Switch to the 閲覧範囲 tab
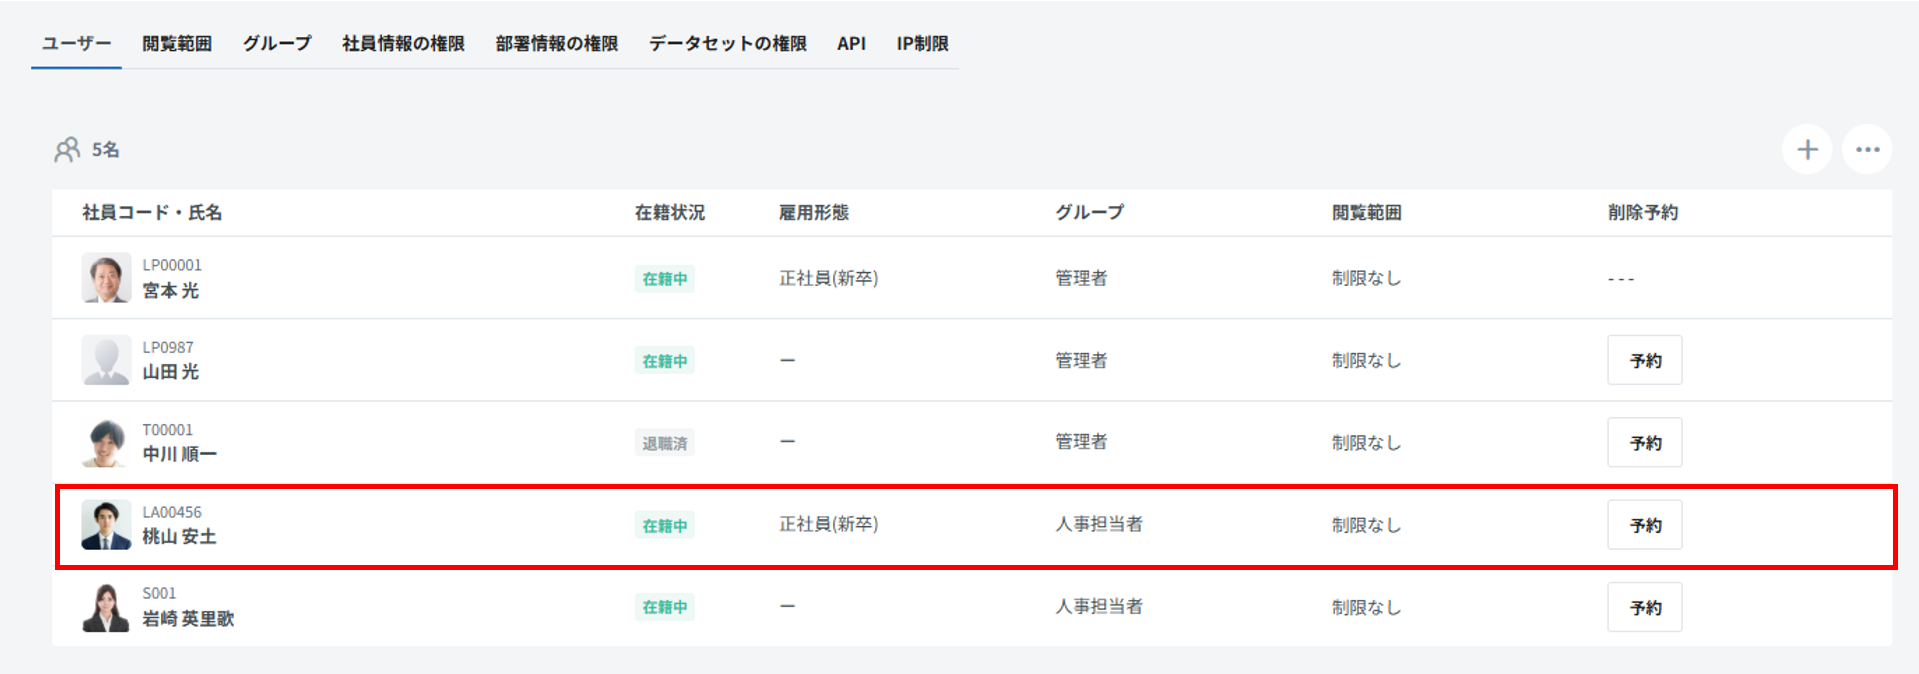Viewport: 1919px width, 674px height. click(177, 44)
